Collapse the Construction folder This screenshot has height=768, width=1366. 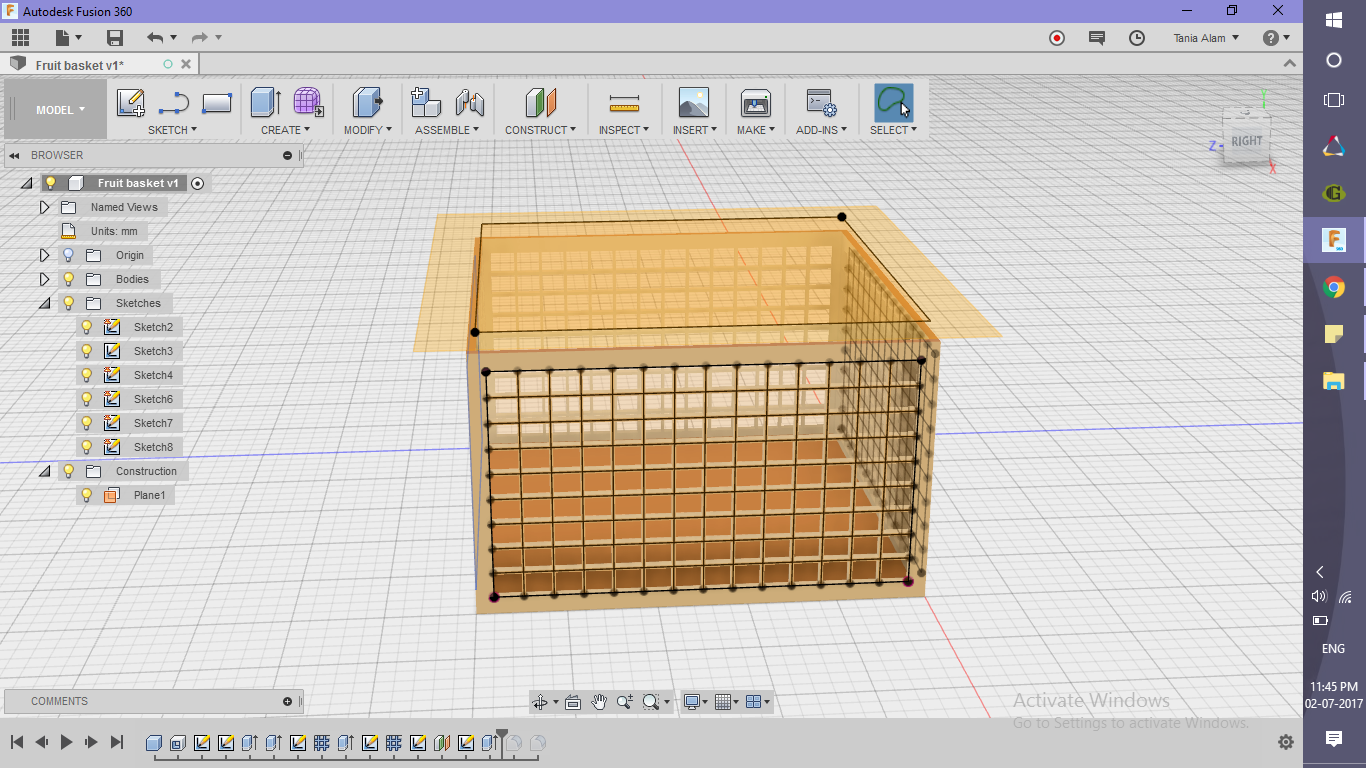(44, 471)
